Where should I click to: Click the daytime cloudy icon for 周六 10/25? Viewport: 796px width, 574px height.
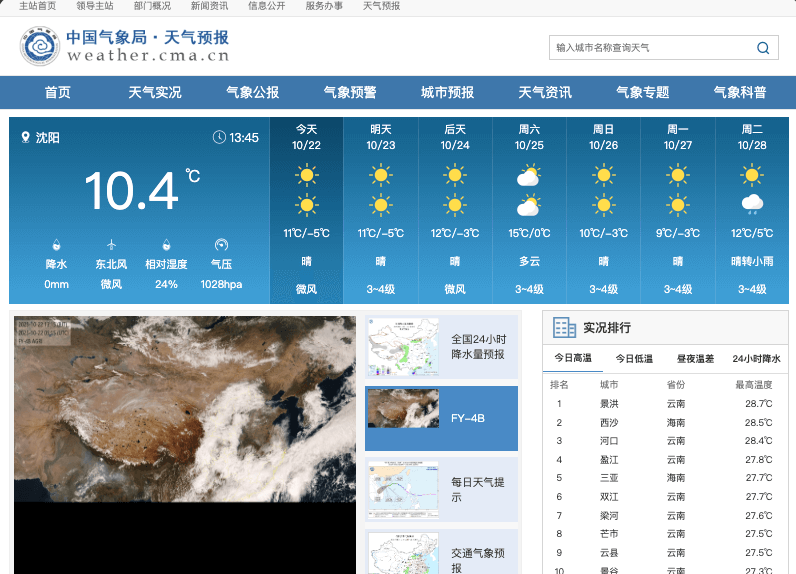[x=529, y=176]
